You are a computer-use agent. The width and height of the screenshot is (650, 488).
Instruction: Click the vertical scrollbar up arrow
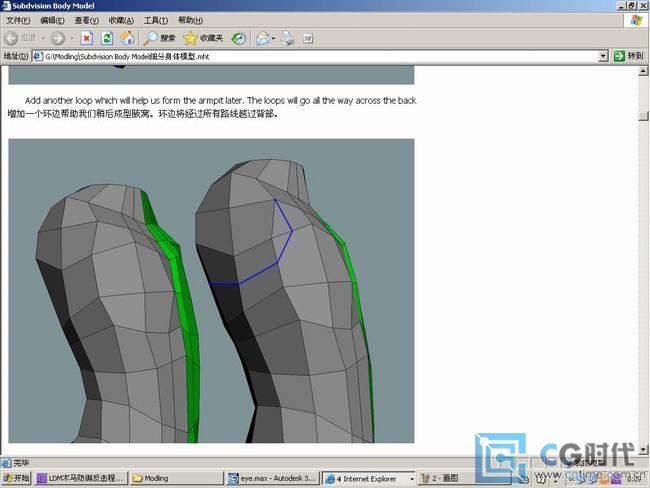tap(643, 71)
